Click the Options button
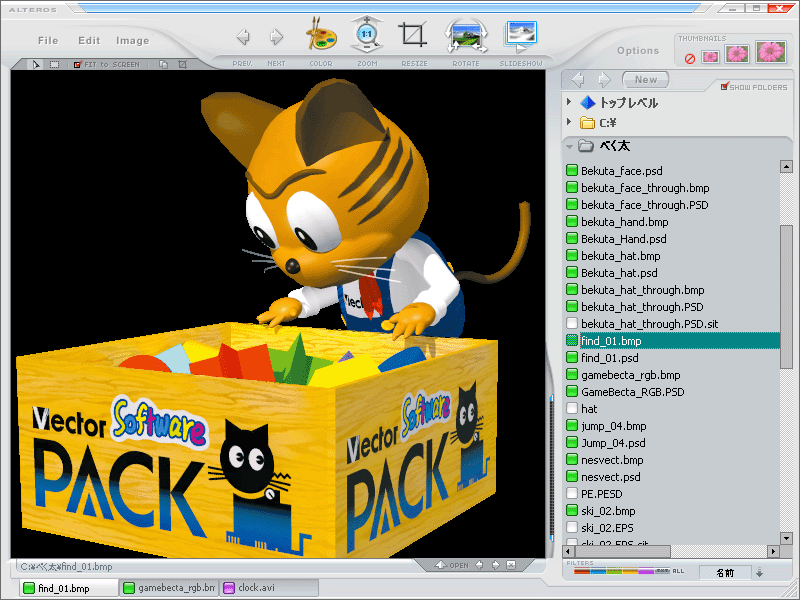Screen dimensions: 800x600 [638, 51]
